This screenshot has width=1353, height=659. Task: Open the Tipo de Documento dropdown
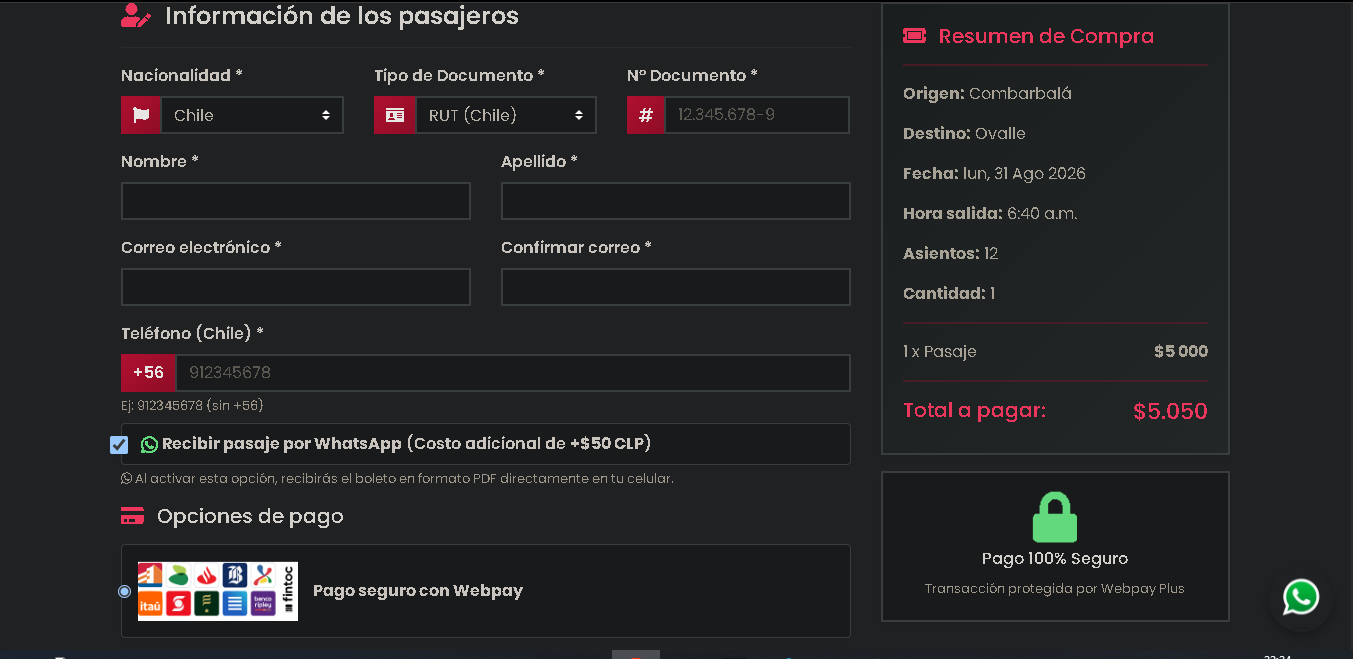tap(506, 115)
